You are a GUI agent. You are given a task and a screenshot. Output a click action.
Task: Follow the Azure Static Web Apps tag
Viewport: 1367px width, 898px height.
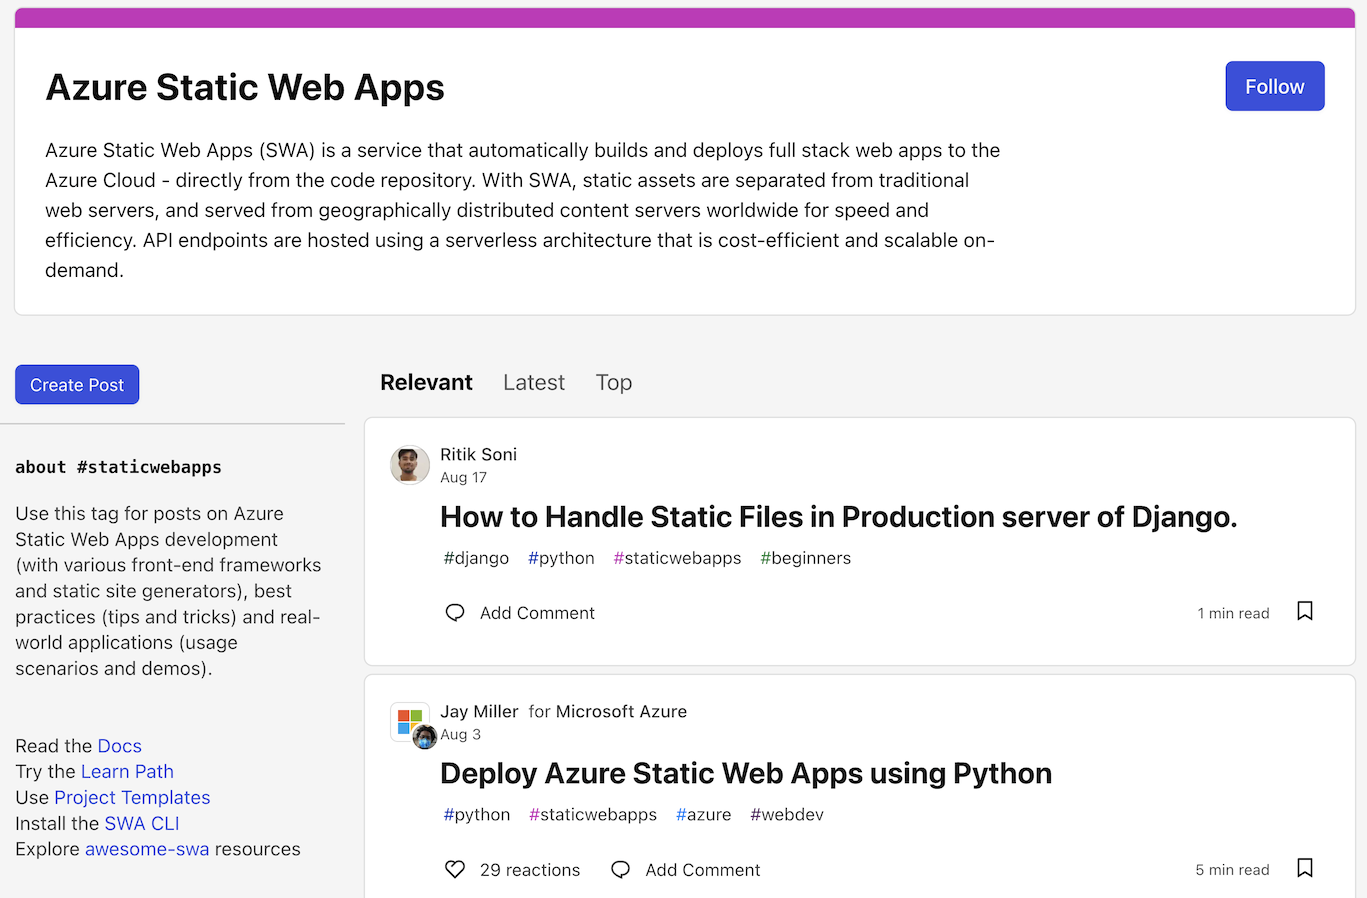(x=1275, y=86)
